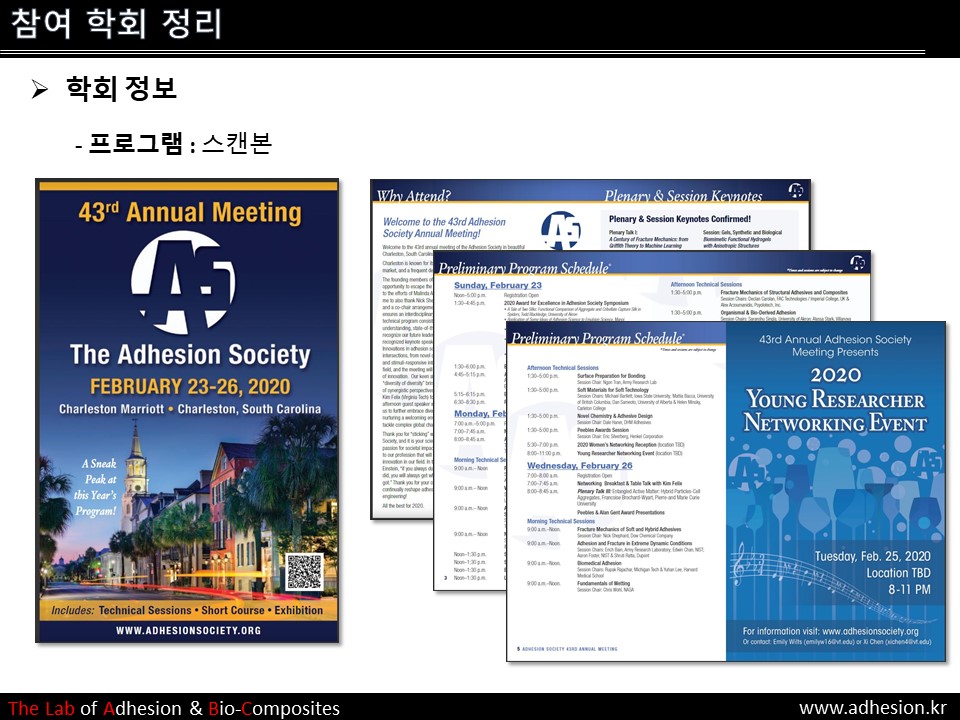Screen dimensions: 960x720
Task: Click the '43rd Annual Meeting' poster headline
Action: click(x=190, y=212)
